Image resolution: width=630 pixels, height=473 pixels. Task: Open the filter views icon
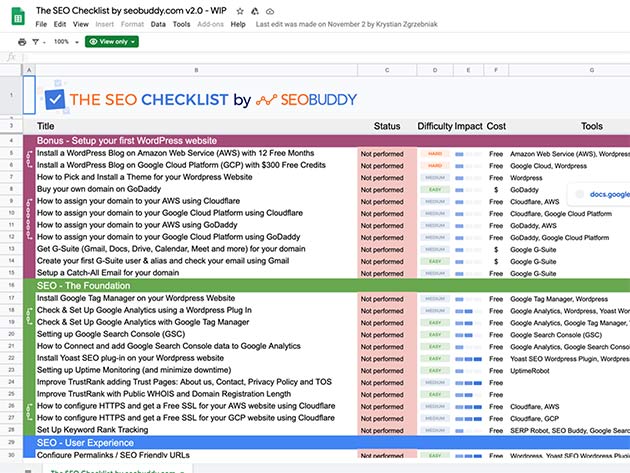[x=36, y=42]
